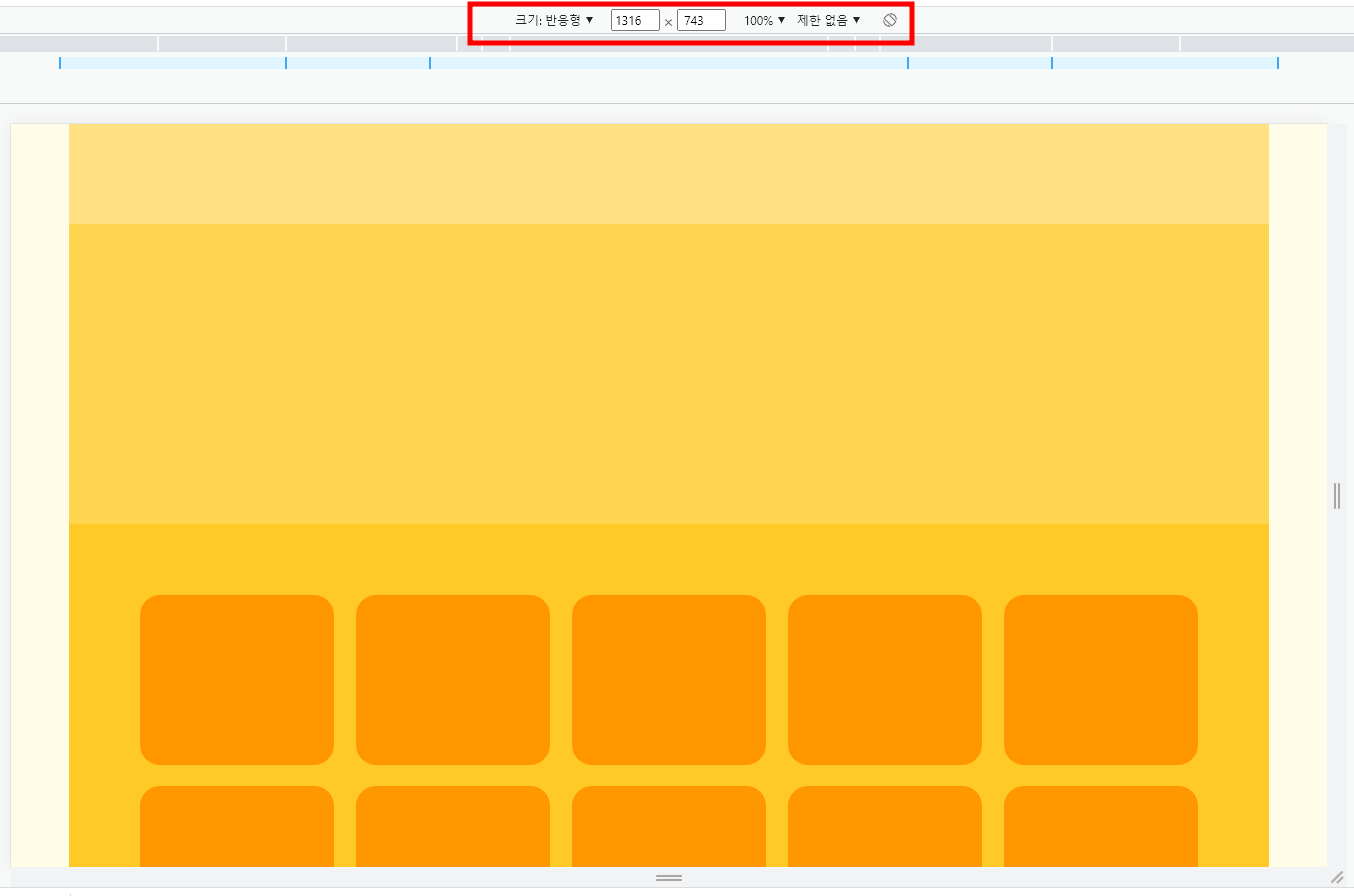Click the height field showing 743

point(701,20)
